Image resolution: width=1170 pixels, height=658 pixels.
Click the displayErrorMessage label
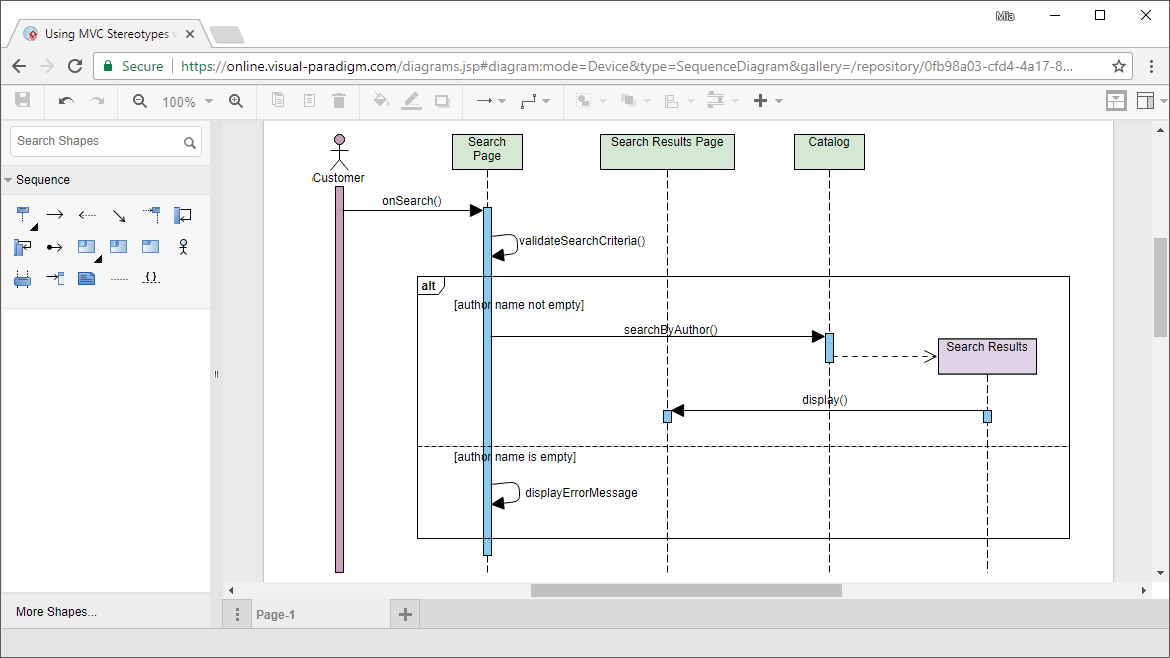pos(581,493)
